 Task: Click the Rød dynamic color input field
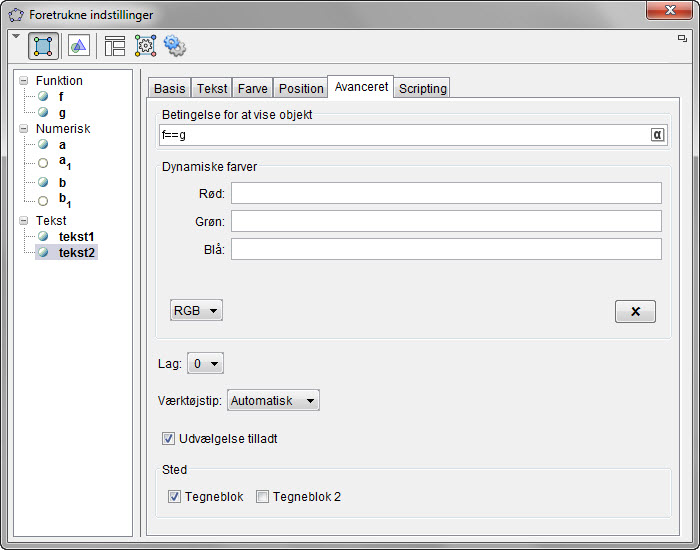446,193
